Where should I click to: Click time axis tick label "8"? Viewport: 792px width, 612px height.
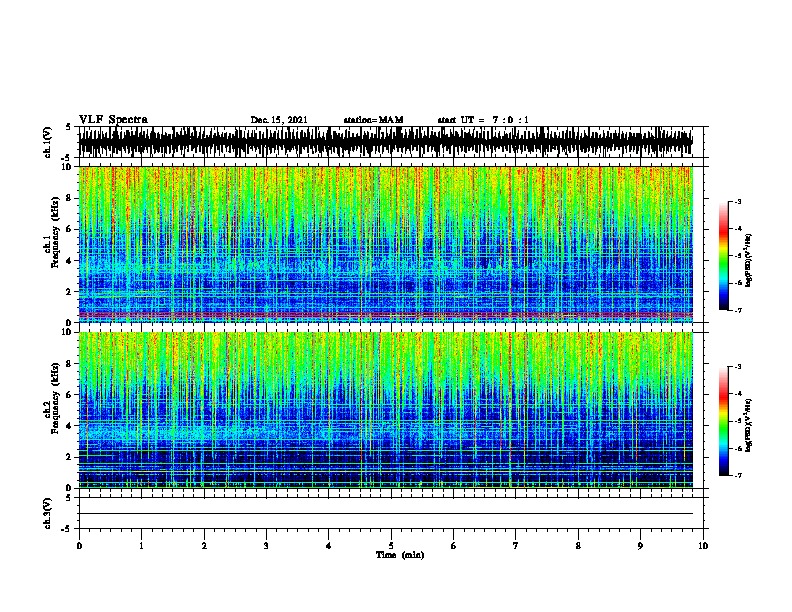coord(578,545)
